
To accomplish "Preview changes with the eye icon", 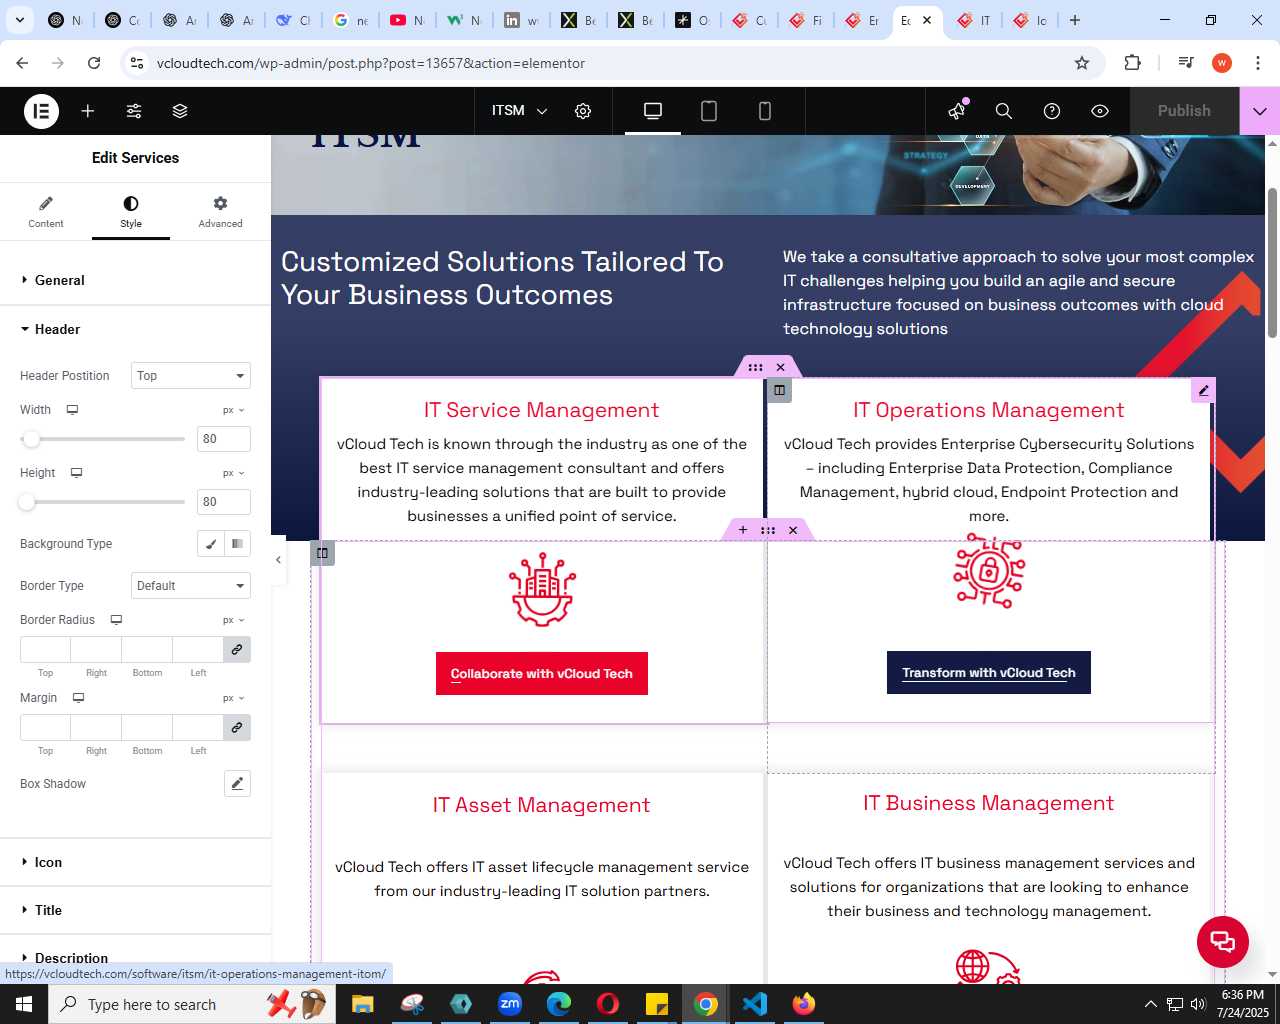I will [1100, 111].
